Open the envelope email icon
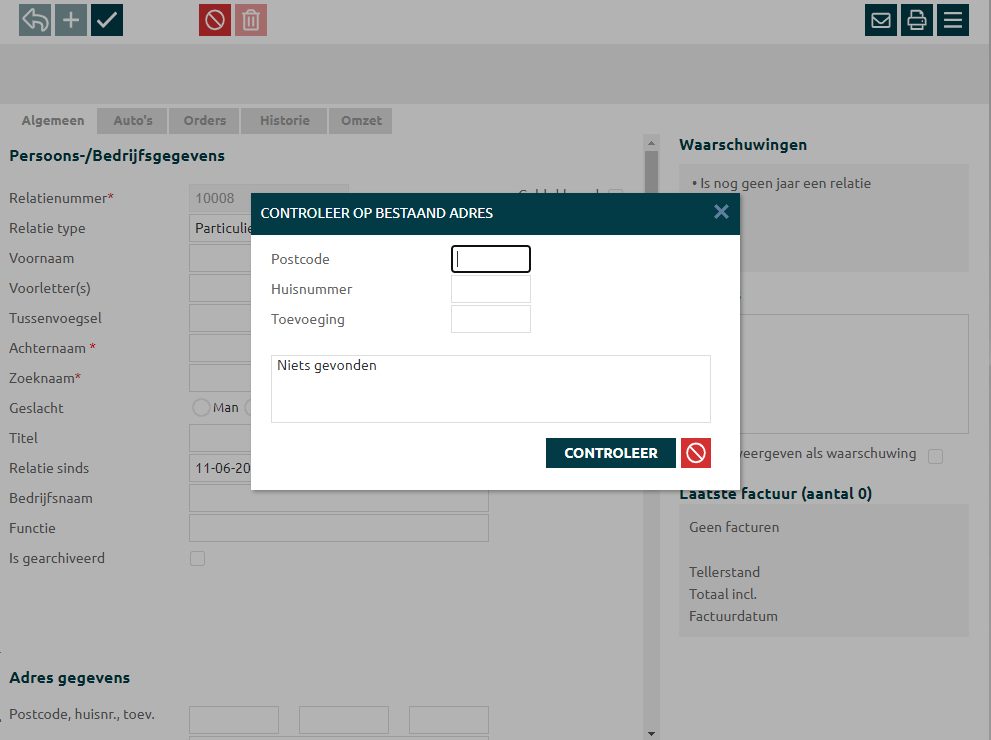 881,20
